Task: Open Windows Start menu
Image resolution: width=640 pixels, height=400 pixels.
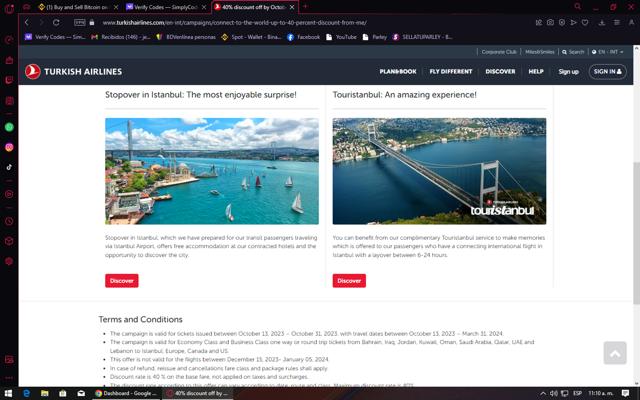Action: [x=8, y=393]
